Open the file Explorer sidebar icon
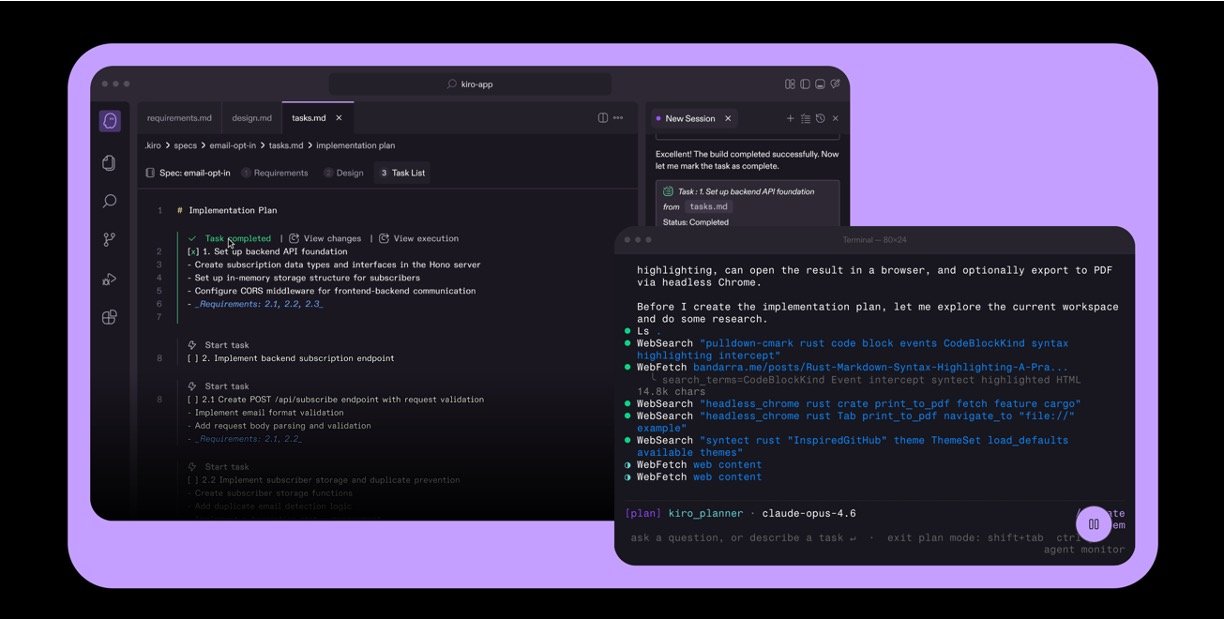This screenshot has height=620, width=1224. [x=110, y=162]
